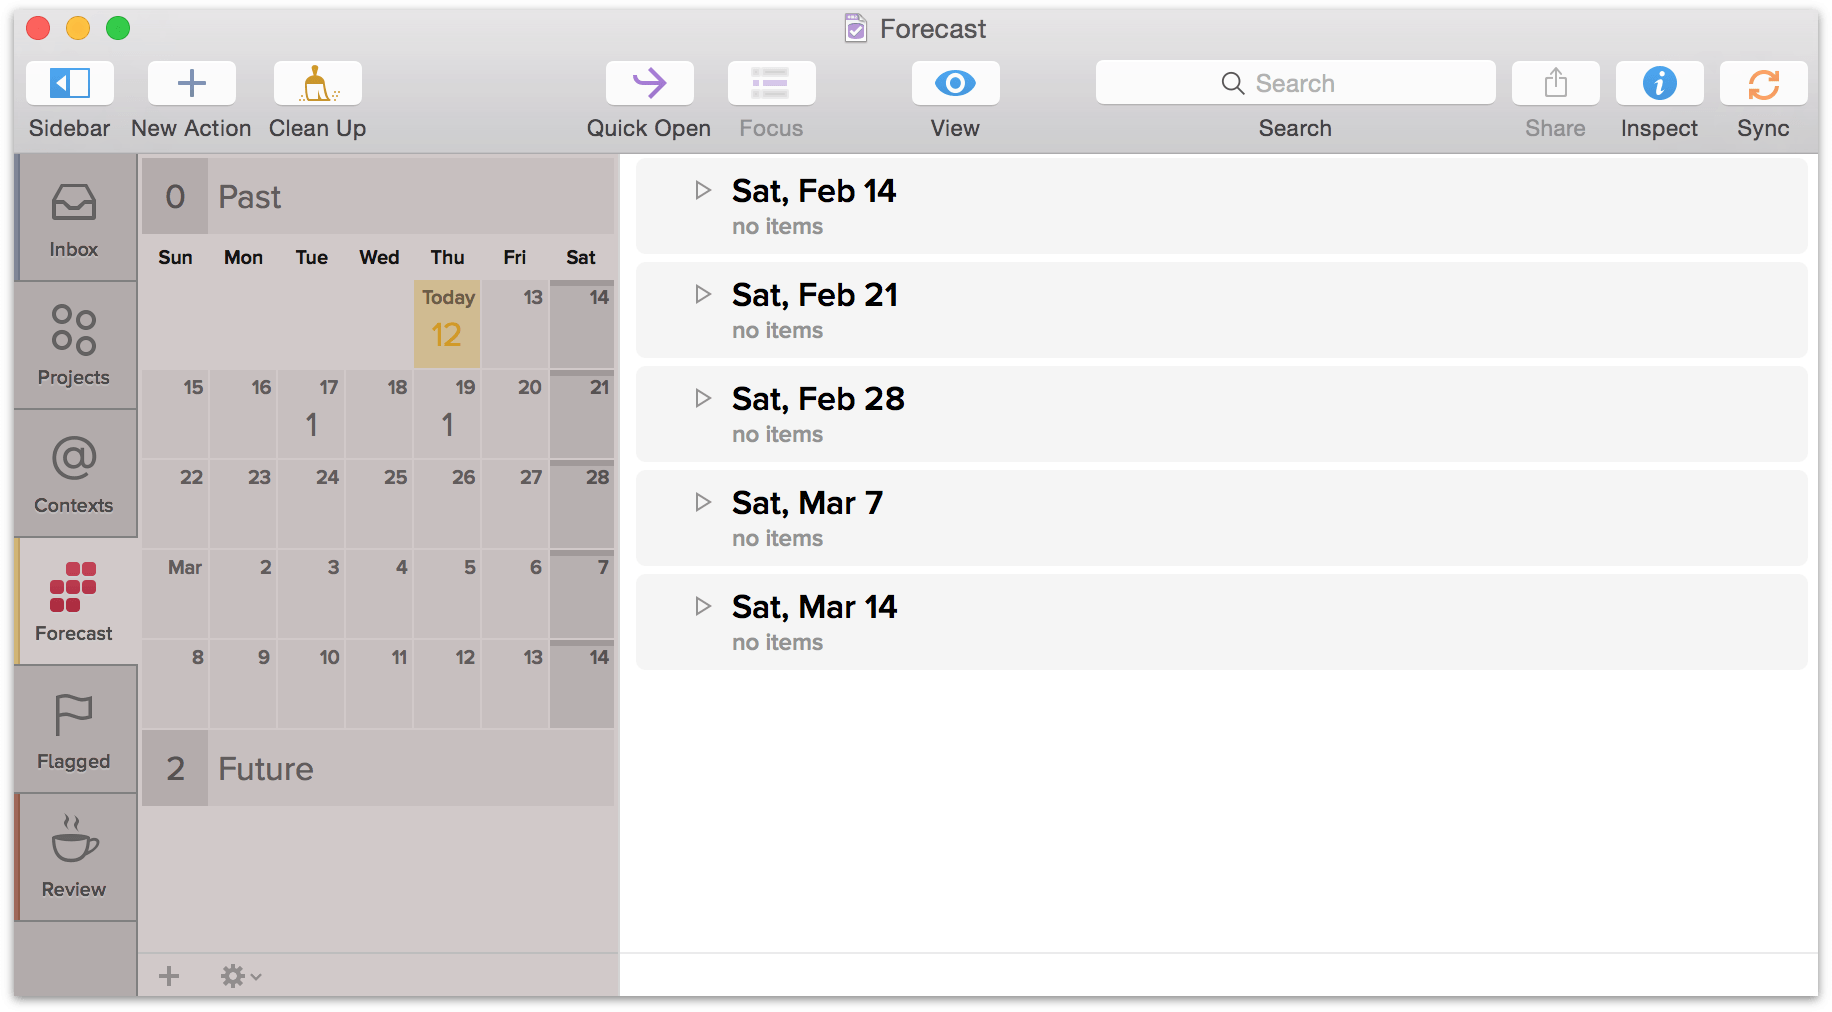Select day 19 with one item
The image size is (1832, 1012).
coord(446,414)
